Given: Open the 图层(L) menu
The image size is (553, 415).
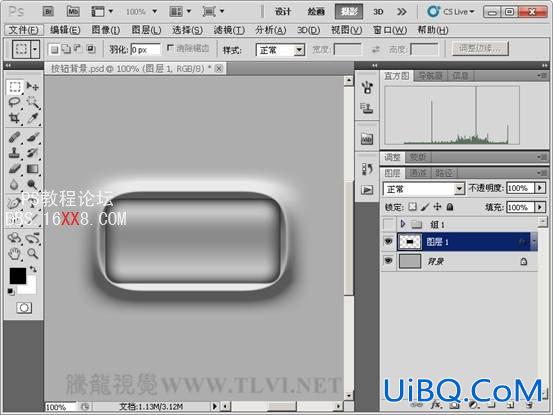Looking at the screenshot, I should coord(146,30).
